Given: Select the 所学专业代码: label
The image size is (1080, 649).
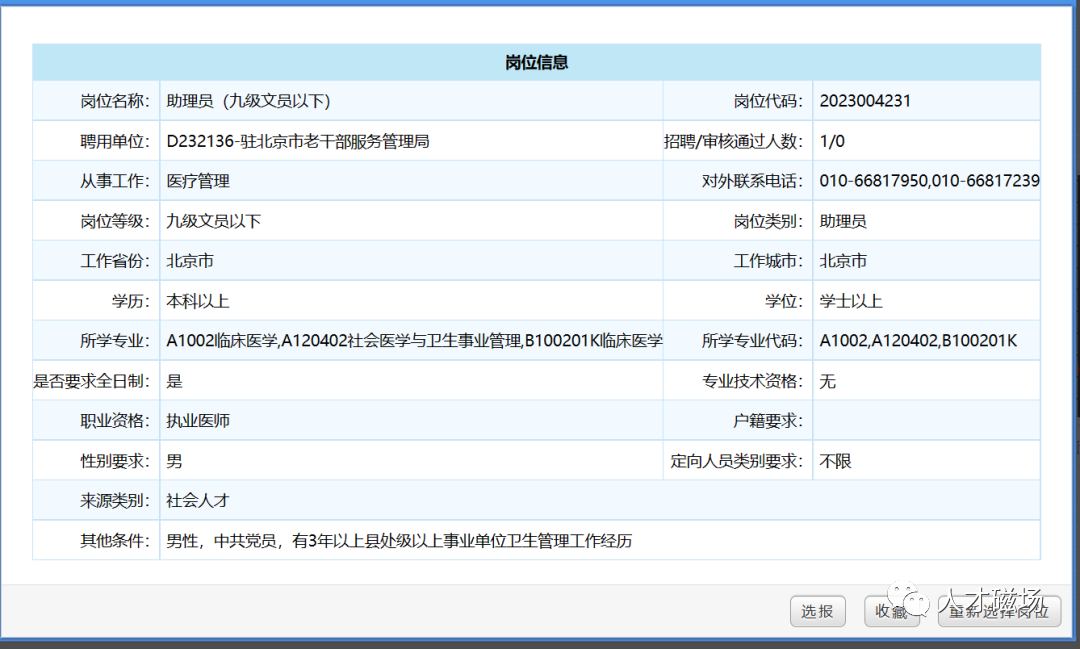Looking at the screenshot, I should (x=752, y=341).
